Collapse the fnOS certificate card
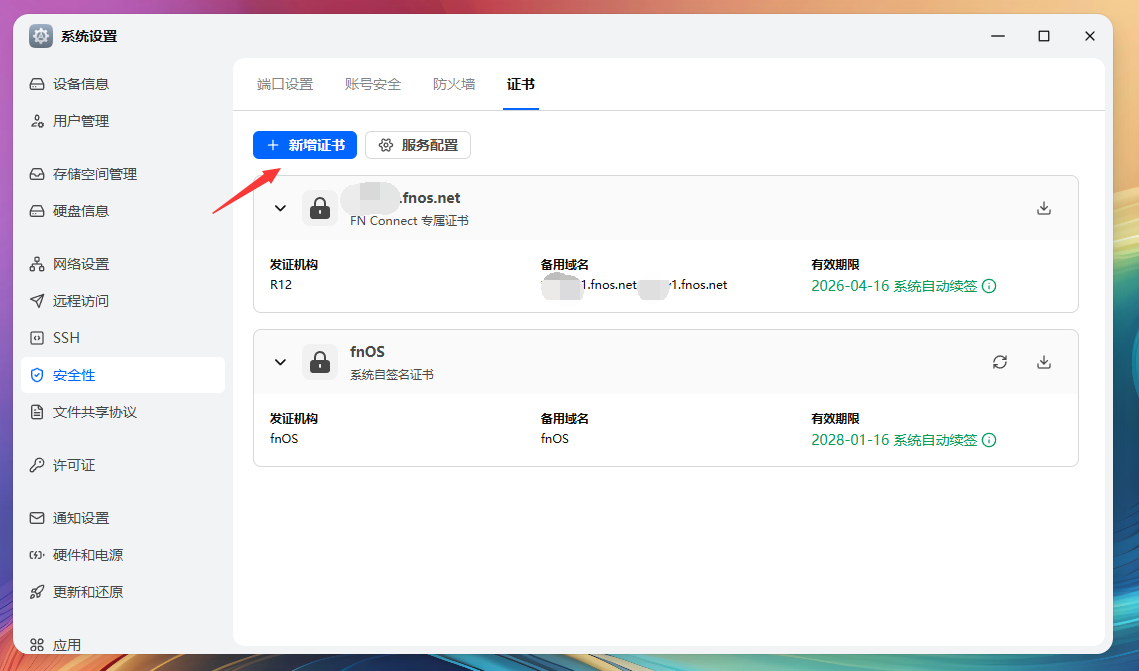This screenshot has height=671, width=1139. click(x=280, y=362)
